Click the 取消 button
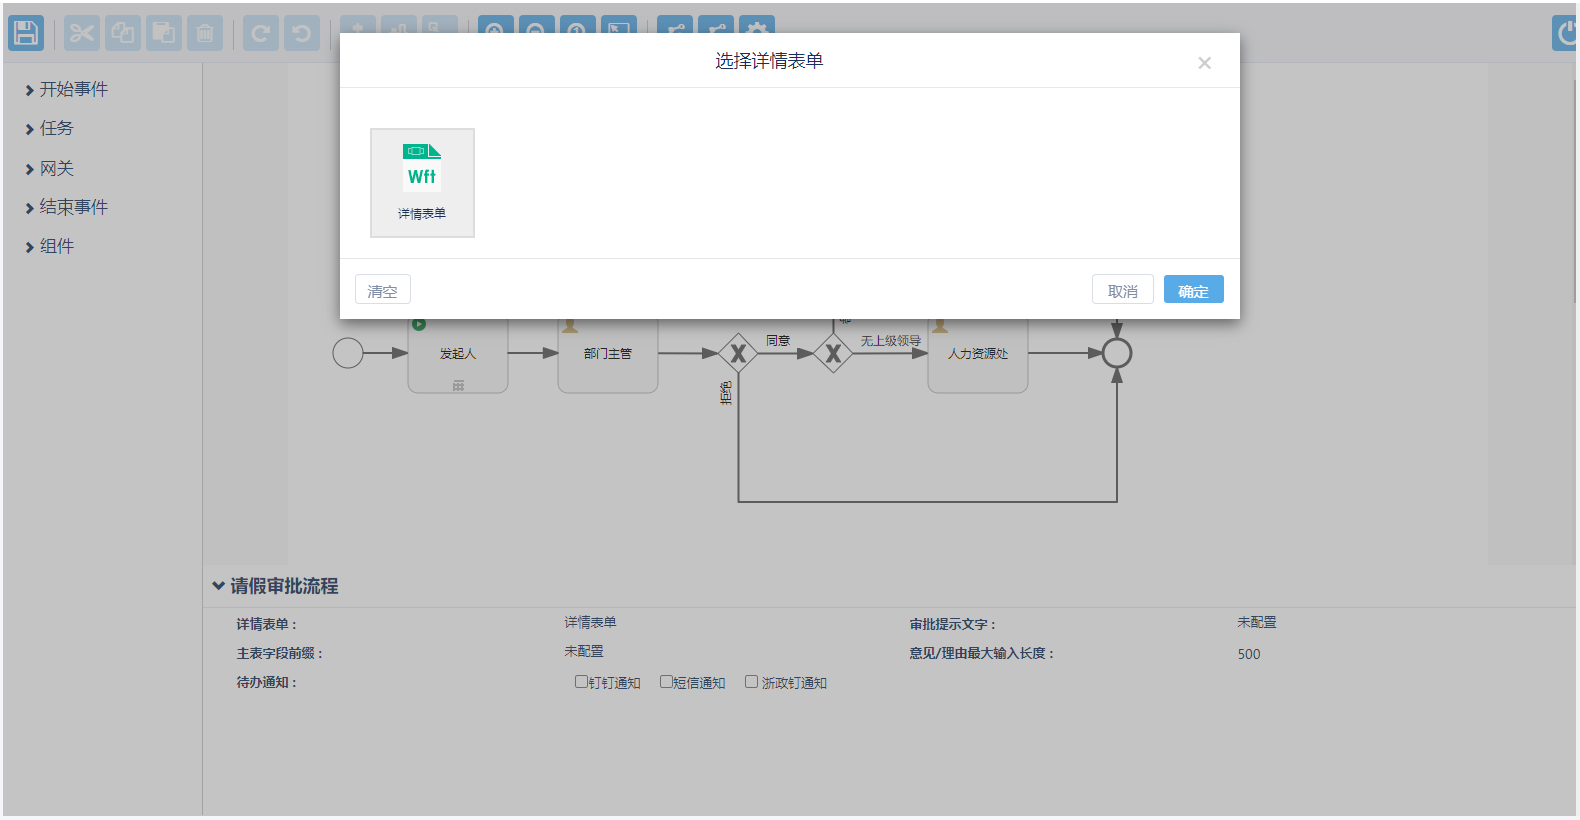Image resolution: width=1580 pixels, height=820 pixels. pos(1122,290)
